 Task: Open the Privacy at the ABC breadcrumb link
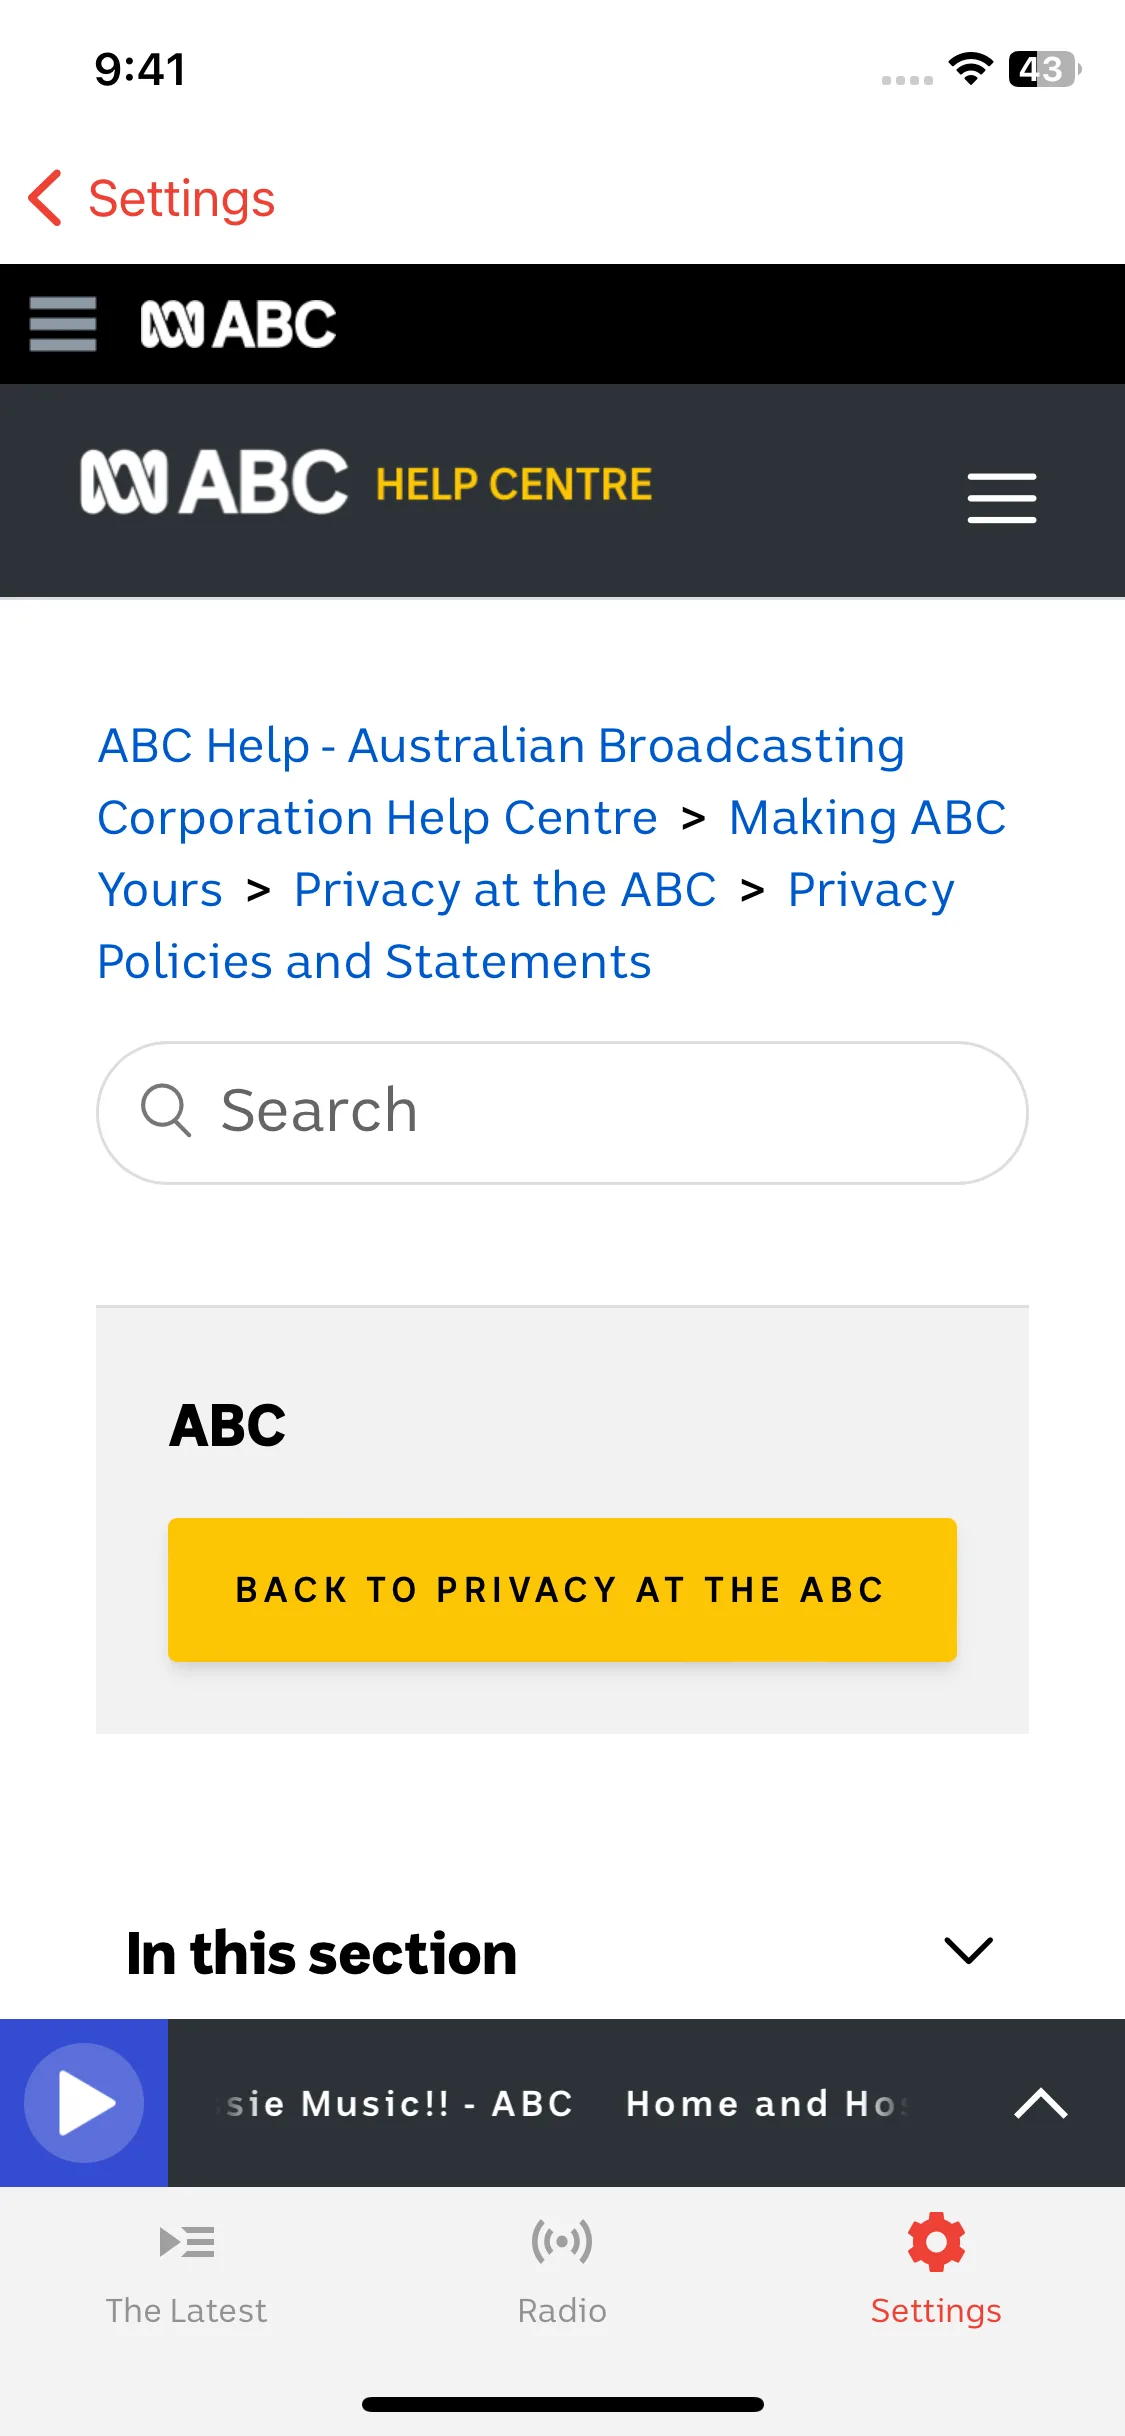(505, 889)
